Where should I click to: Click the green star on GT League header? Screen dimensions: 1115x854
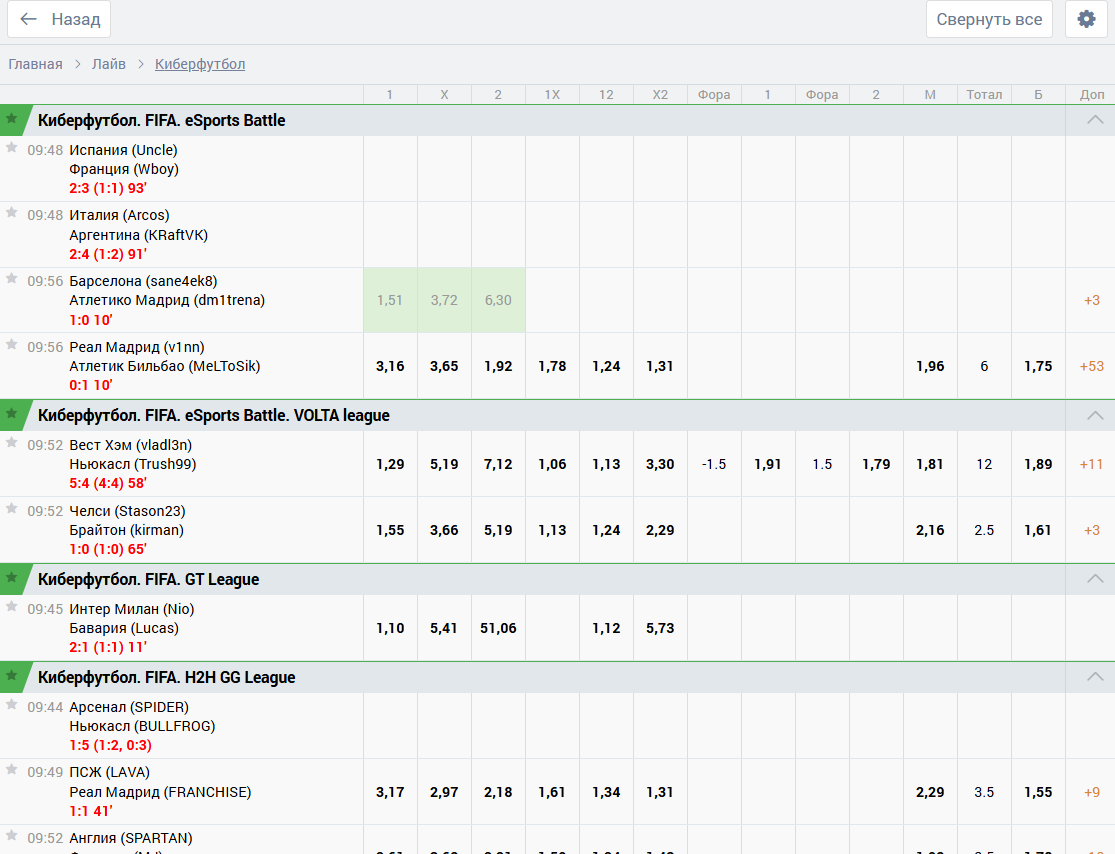click(12, 578)
